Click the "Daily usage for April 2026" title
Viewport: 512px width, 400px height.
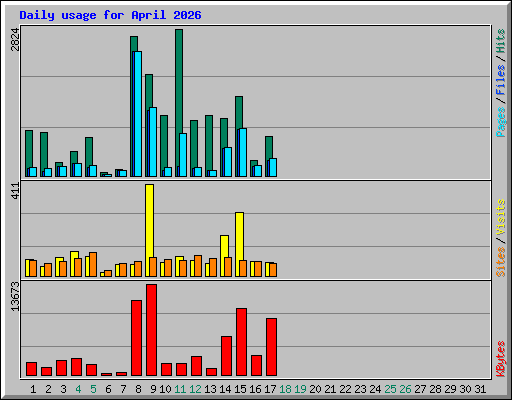[110, 16]
